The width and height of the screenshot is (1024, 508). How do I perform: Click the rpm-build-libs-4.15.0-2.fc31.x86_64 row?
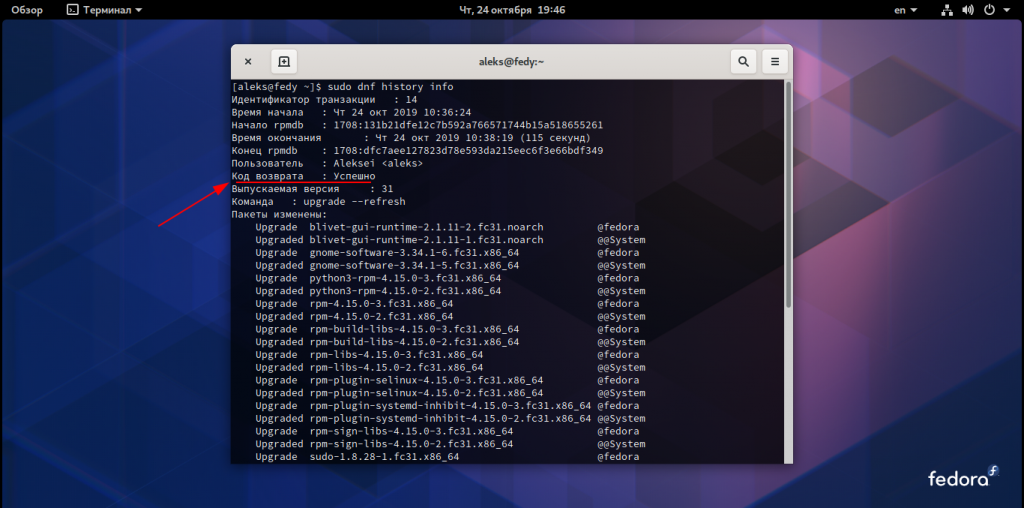[x=451, y=342]
